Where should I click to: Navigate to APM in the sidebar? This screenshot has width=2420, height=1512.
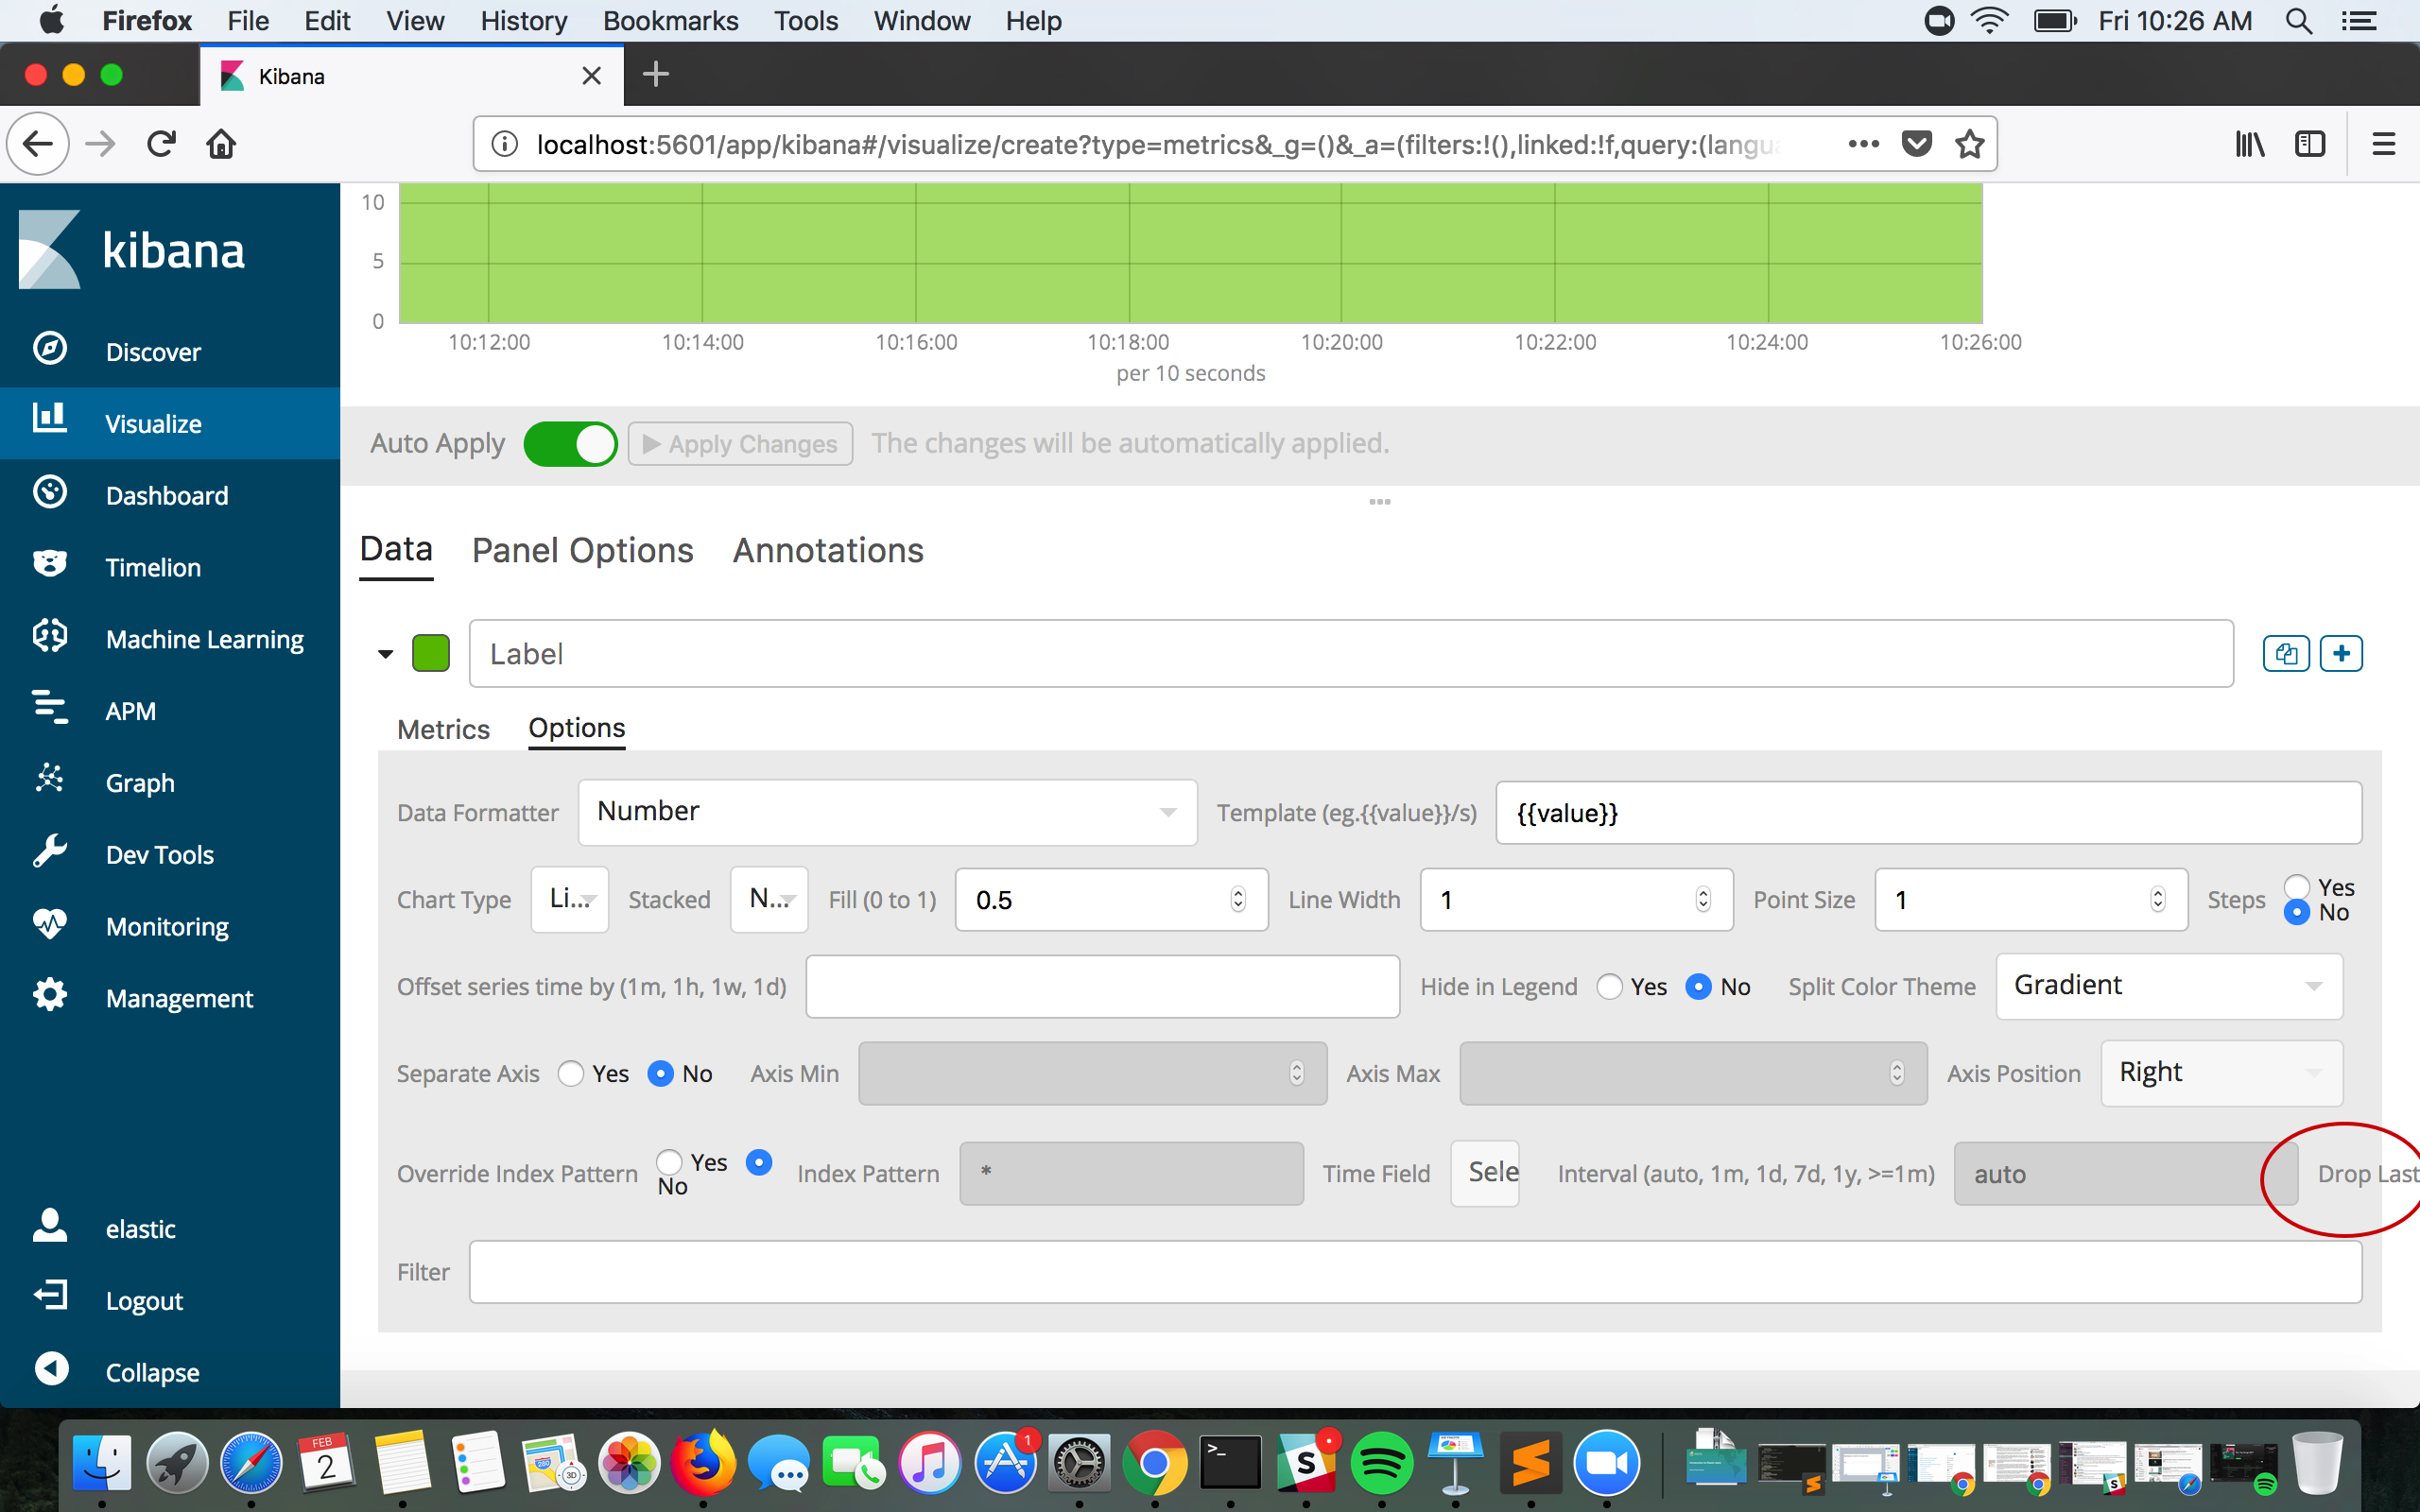129,711
